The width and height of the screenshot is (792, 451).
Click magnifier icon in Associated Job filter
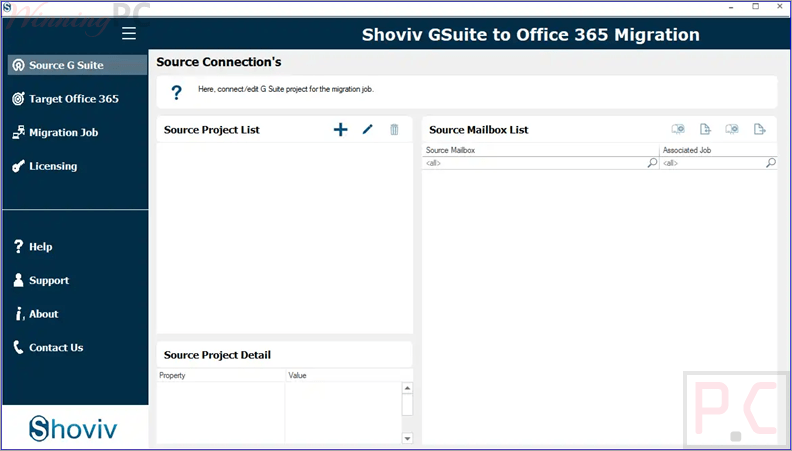(771, 163)
